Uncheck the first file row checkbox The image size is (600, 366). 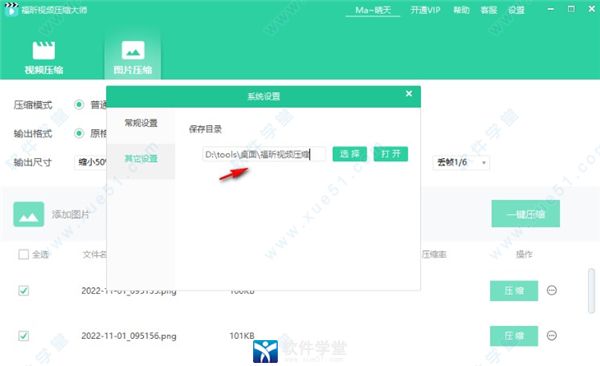pyautogui.click(x=23, y=291)
